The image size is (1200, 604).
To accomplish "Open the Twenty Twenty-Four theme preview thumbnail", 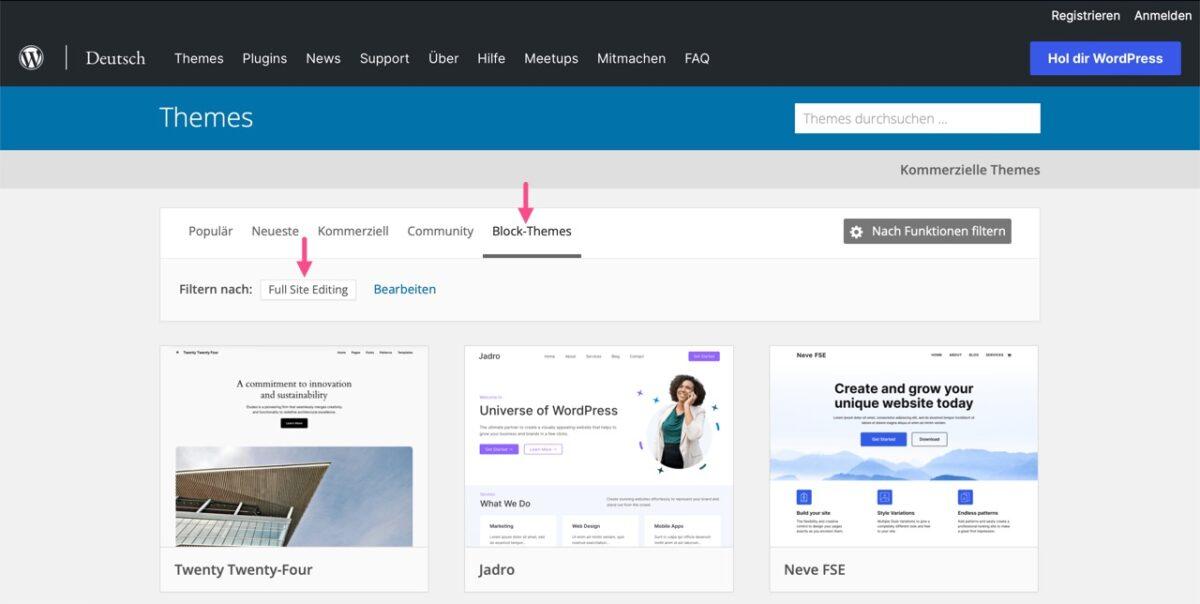I will coord(294,447).
